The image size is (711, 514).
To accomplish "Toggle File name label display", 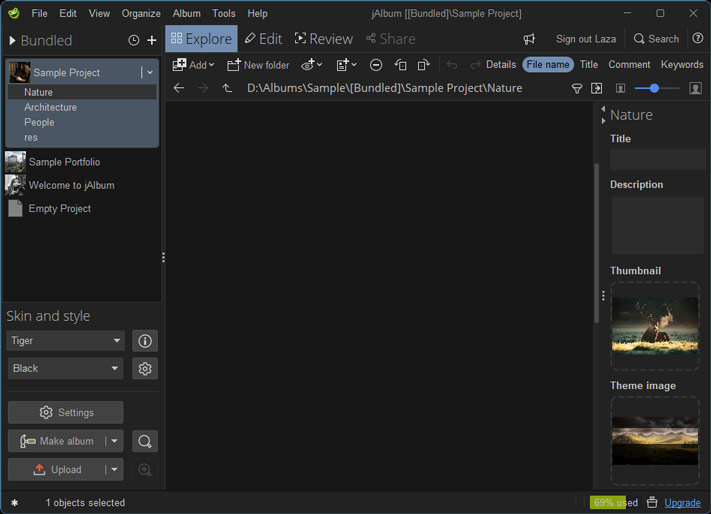I will [x=548, y=65].
